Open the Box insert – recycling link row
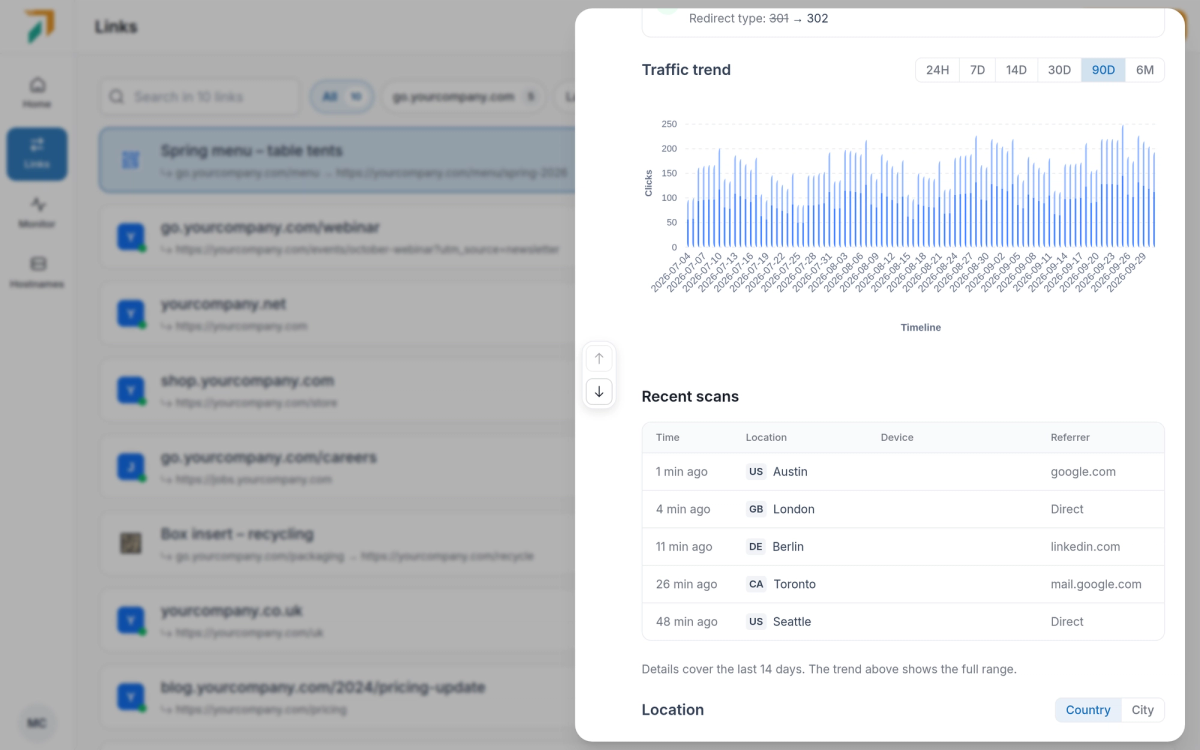This screenshot has height=750, width=1200. [337, 543]
